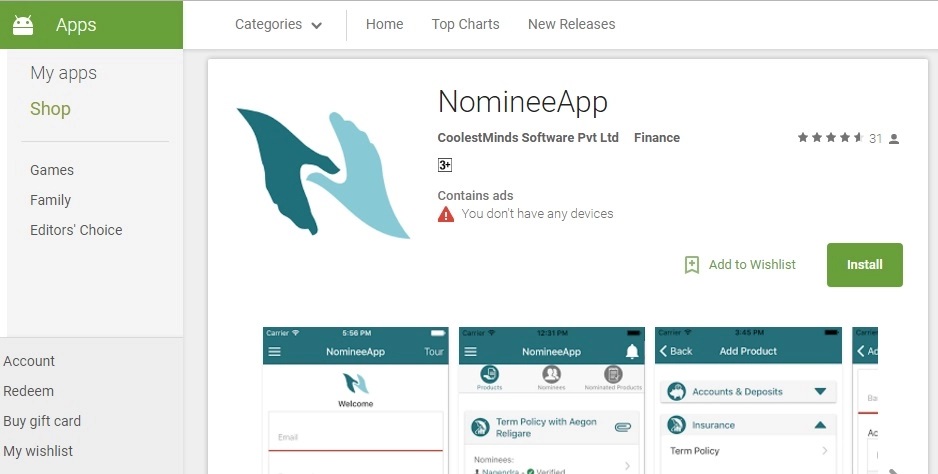Viewport: 938px width, 474px height.
Task: Open Games category in sidebar
Action: pos(52,170)
